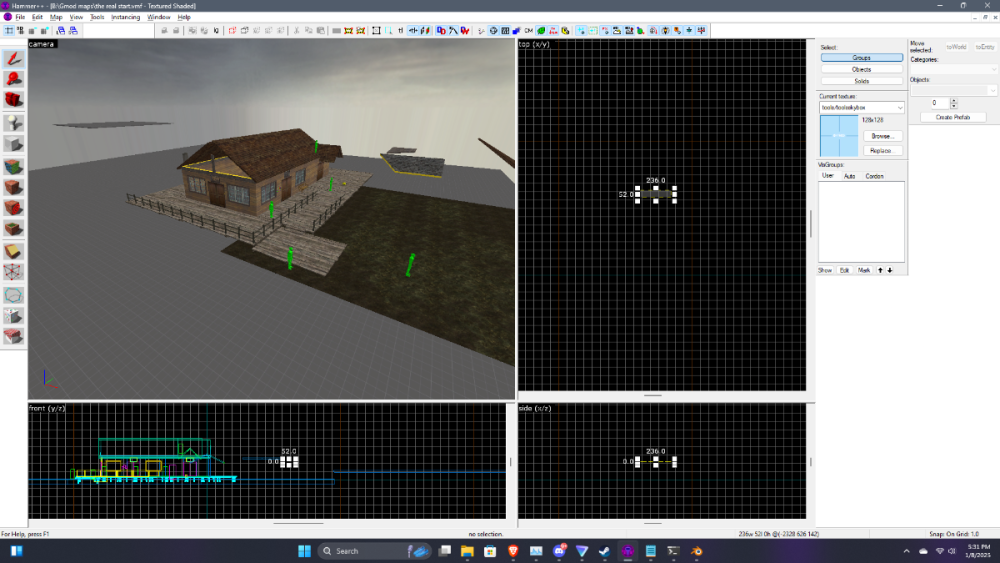
Task: Toggle the CM collision model display
Action: click(x=529, y=31)
